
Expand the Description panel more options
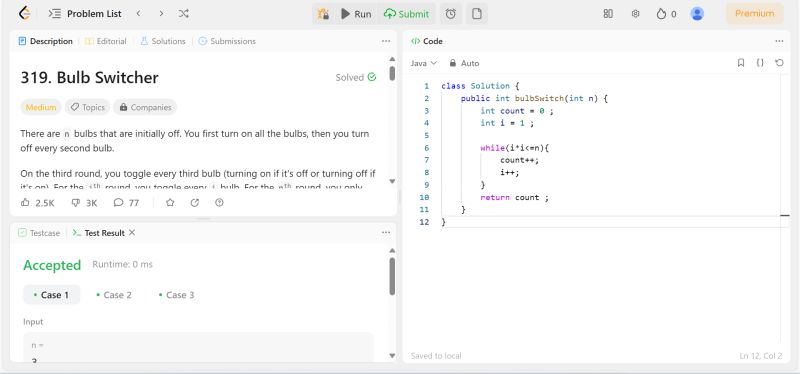pos(386,41)
